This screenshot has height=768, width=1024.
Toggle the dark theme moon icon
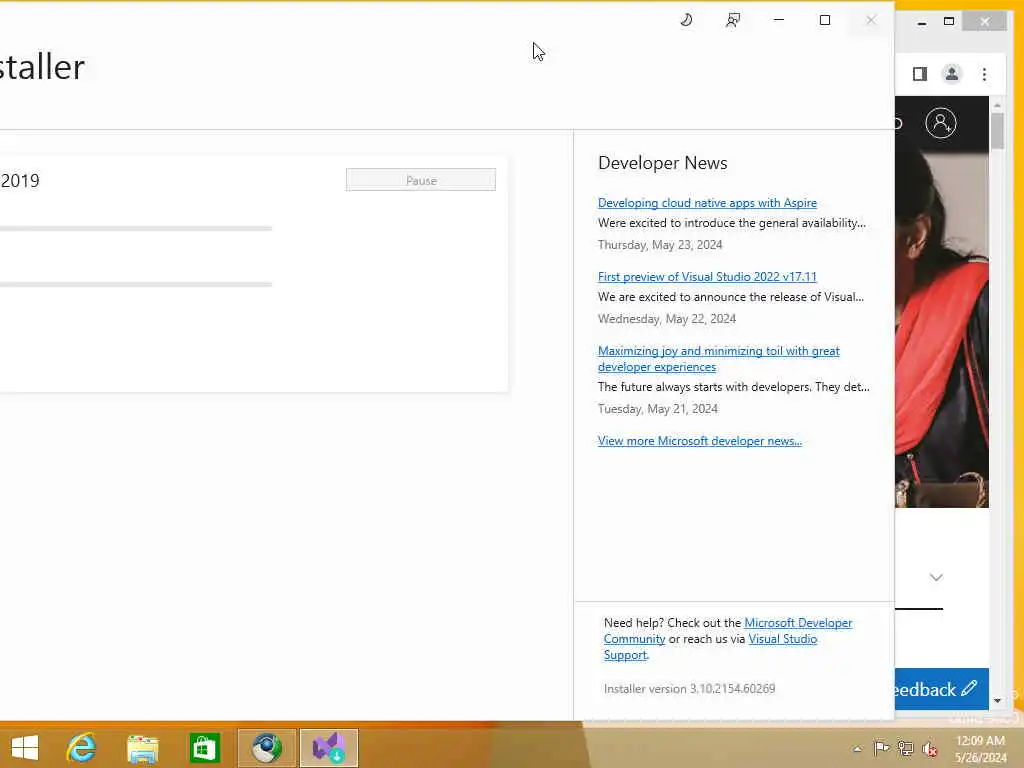click(686, 20)
